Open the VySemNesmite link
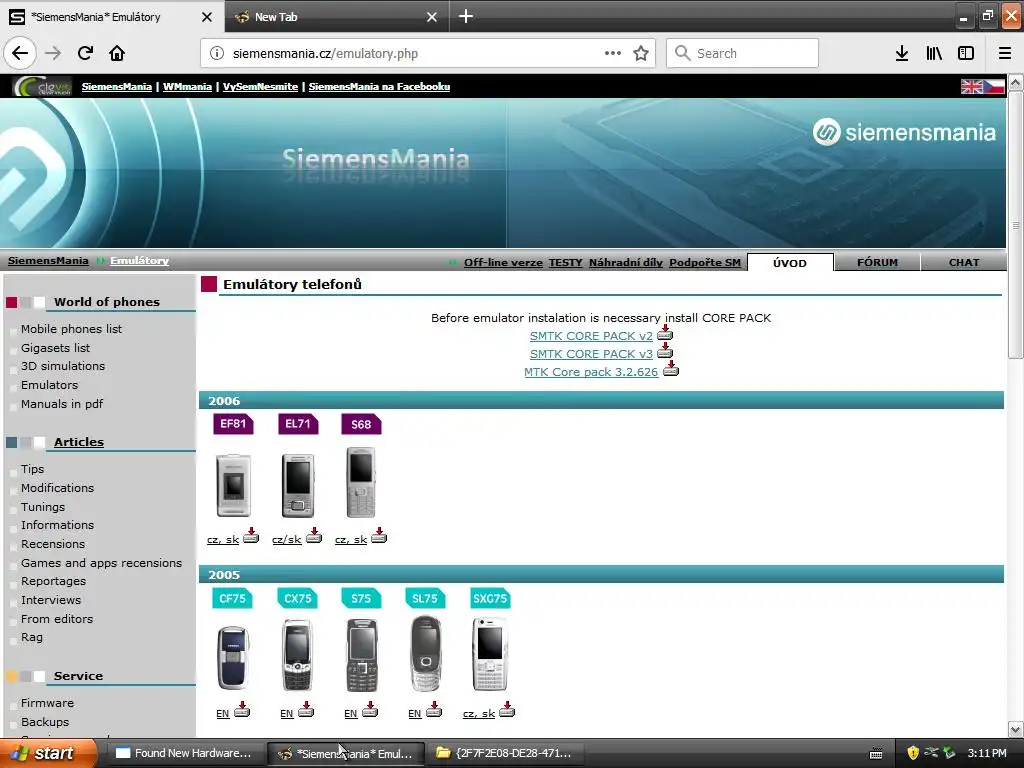Image resolution: width=1024 pixels, height=768 pixels. point(260,86)
